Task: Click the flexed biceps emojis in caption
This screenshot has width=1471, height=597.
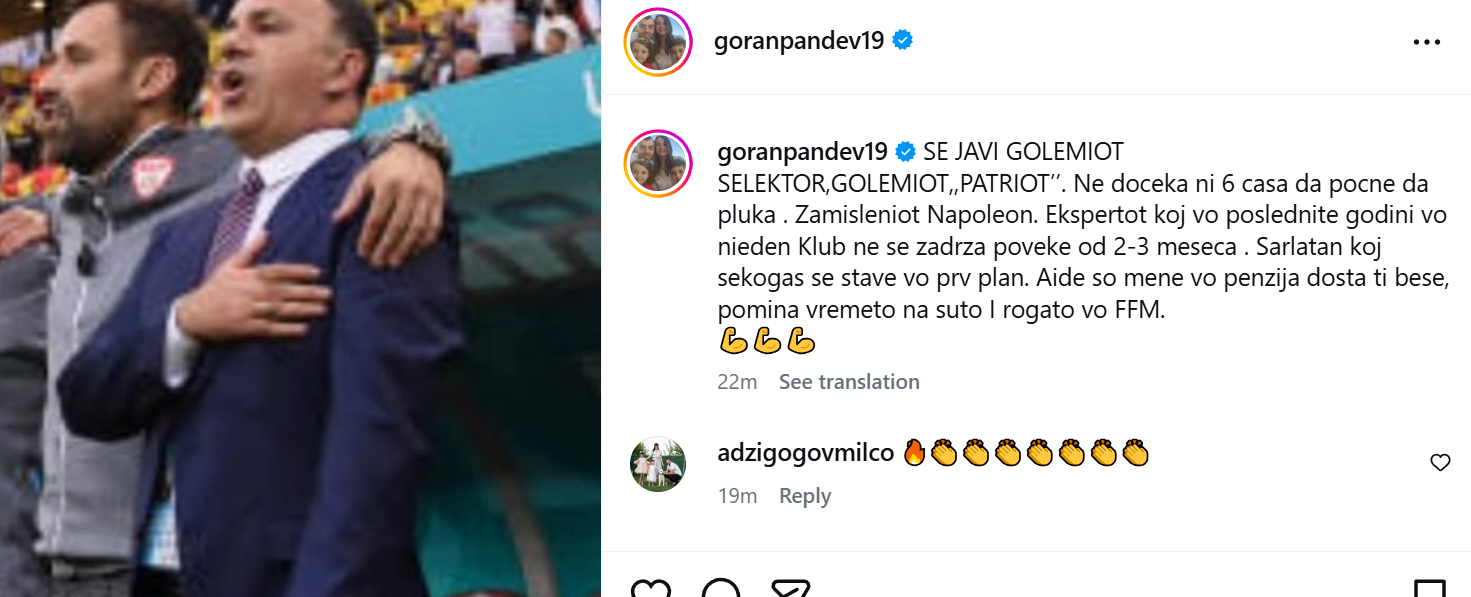Action: (767, 342)
